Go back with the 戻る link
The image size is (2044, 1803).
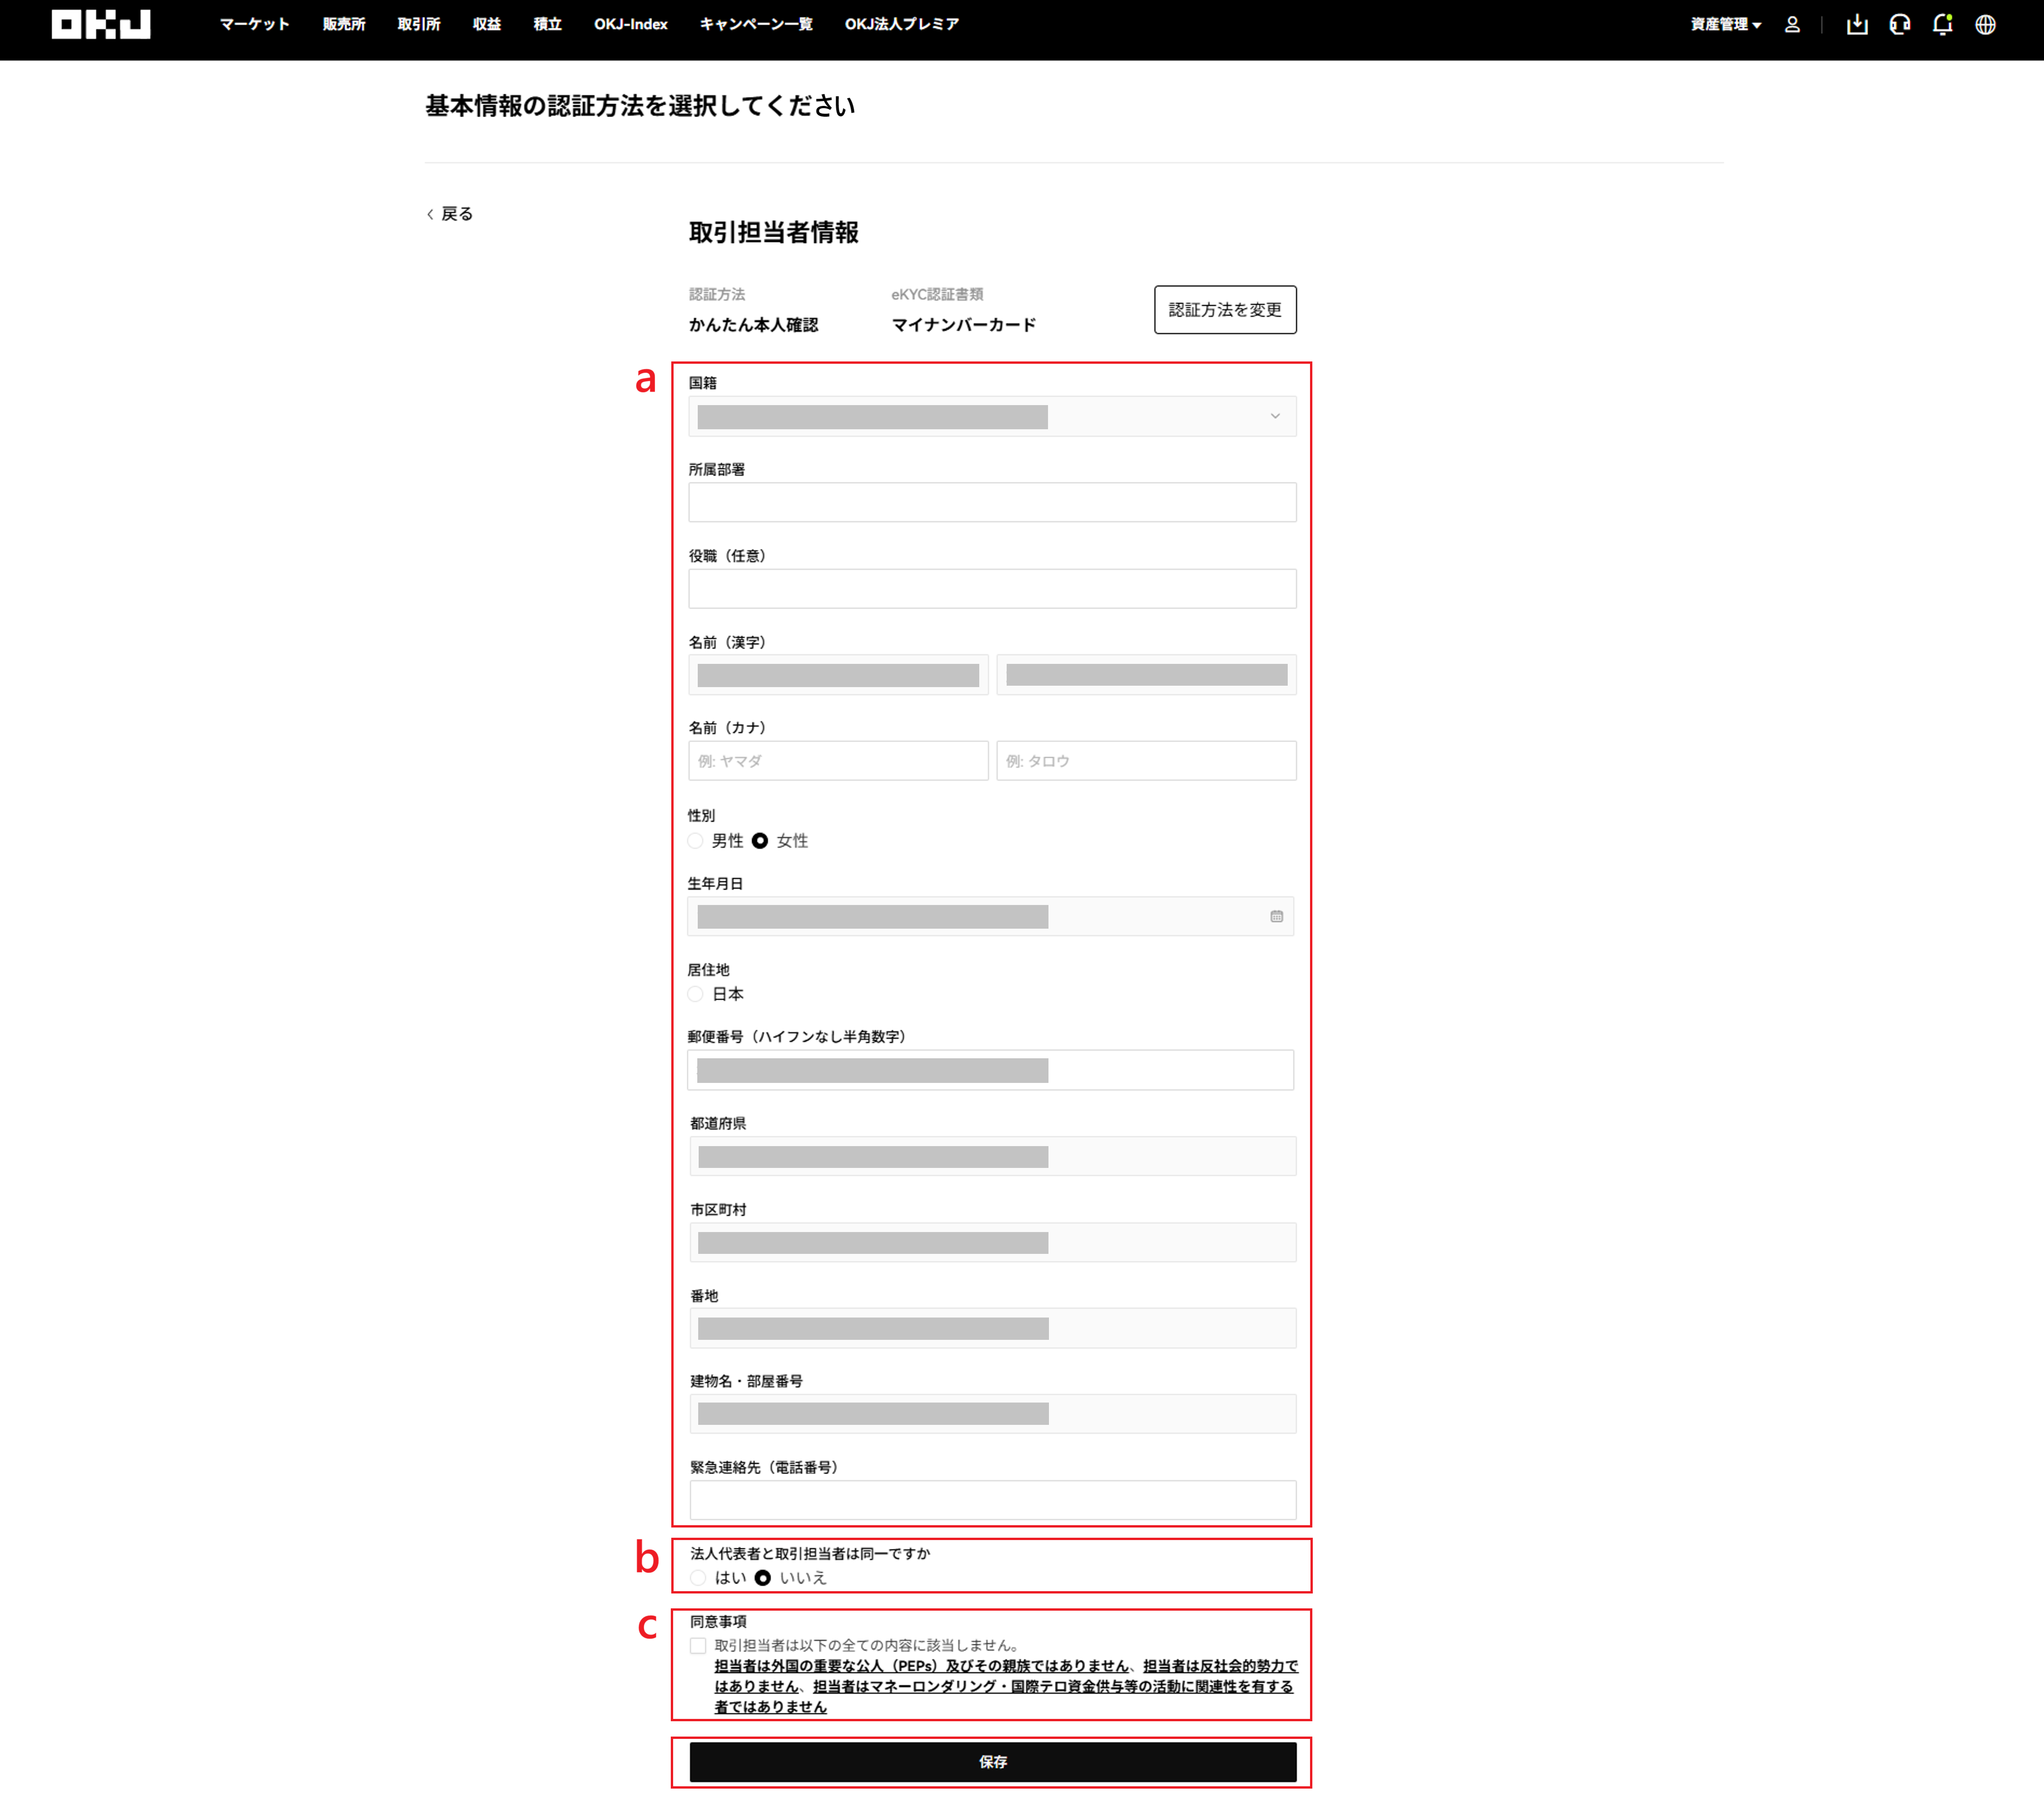click(450, 214)
